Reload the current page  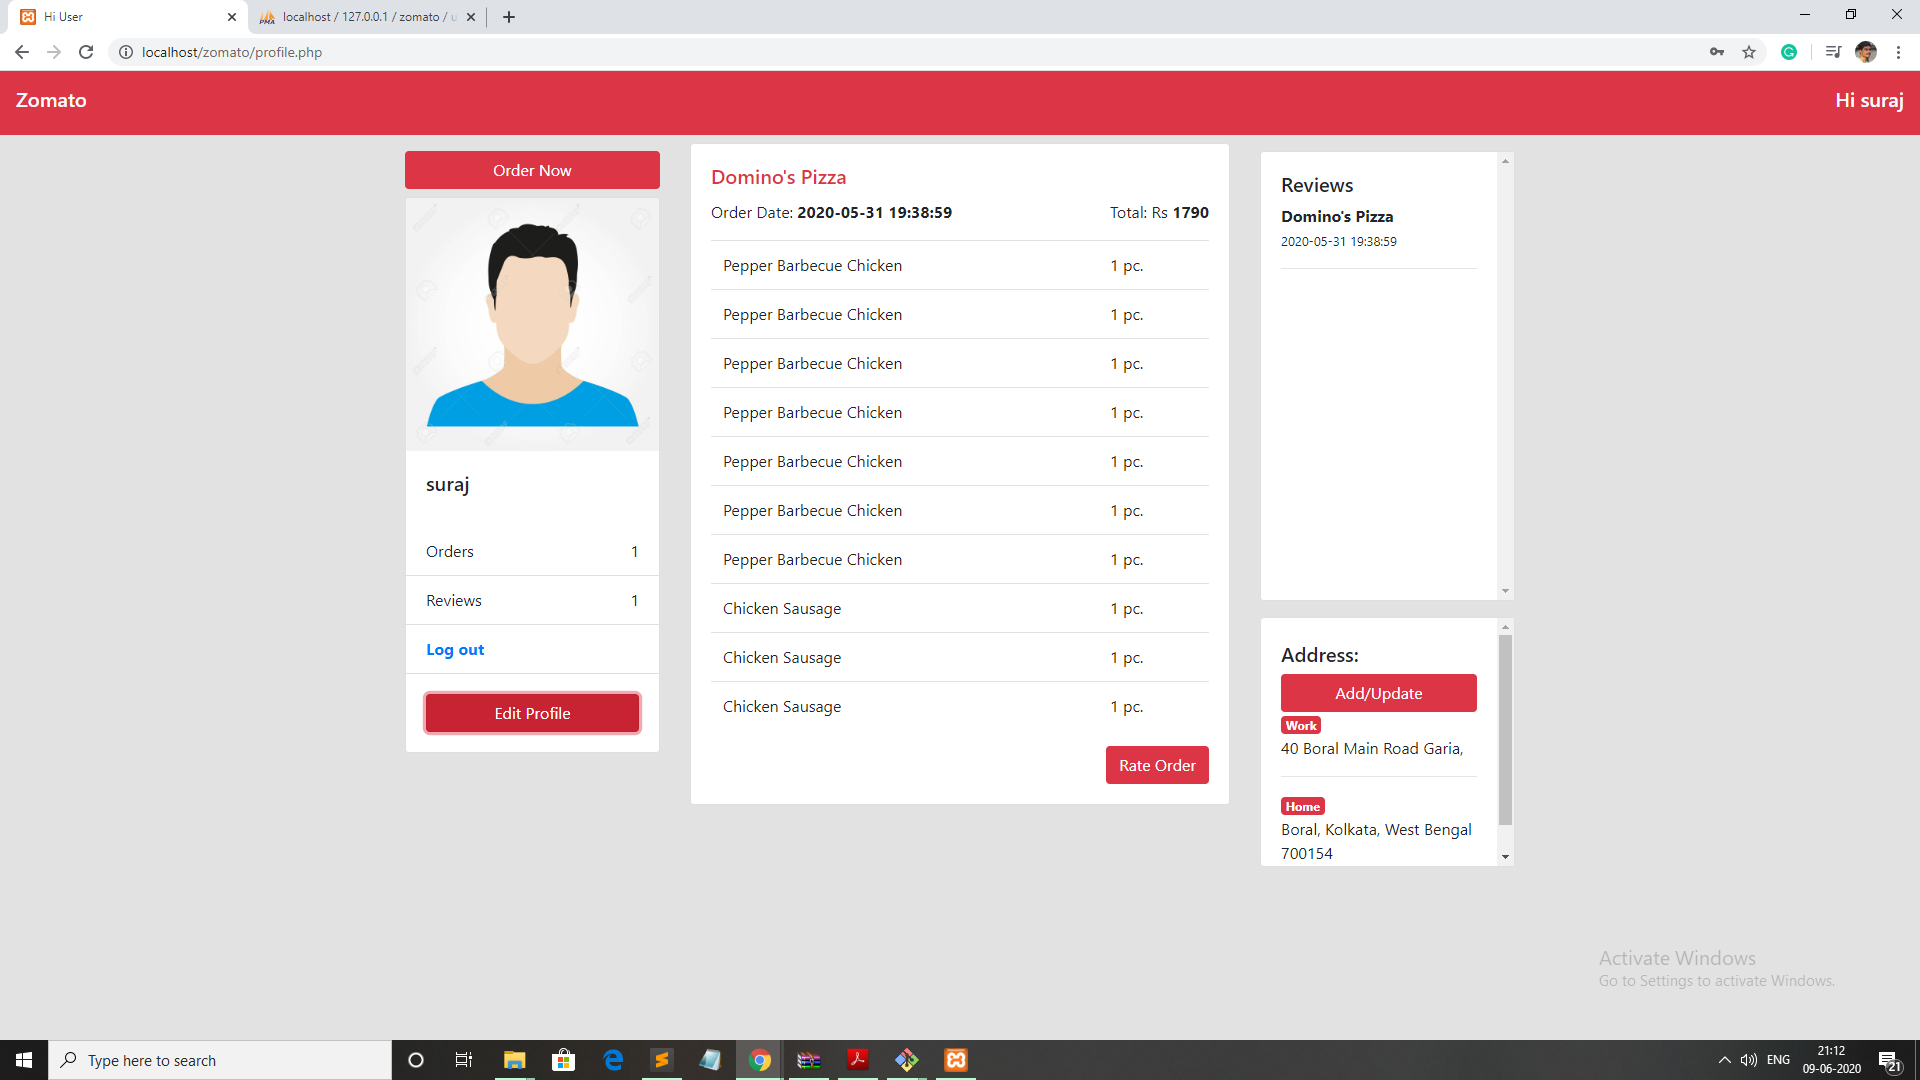point(86,52)
